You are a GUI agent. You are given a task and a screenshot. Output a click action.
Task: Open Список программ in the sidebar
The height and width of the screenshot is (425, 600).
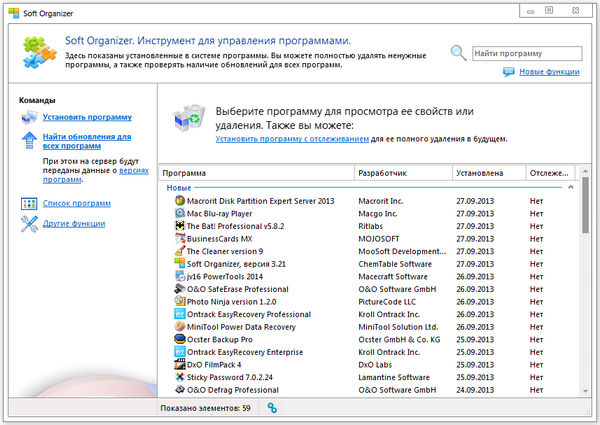click(76, 203)
